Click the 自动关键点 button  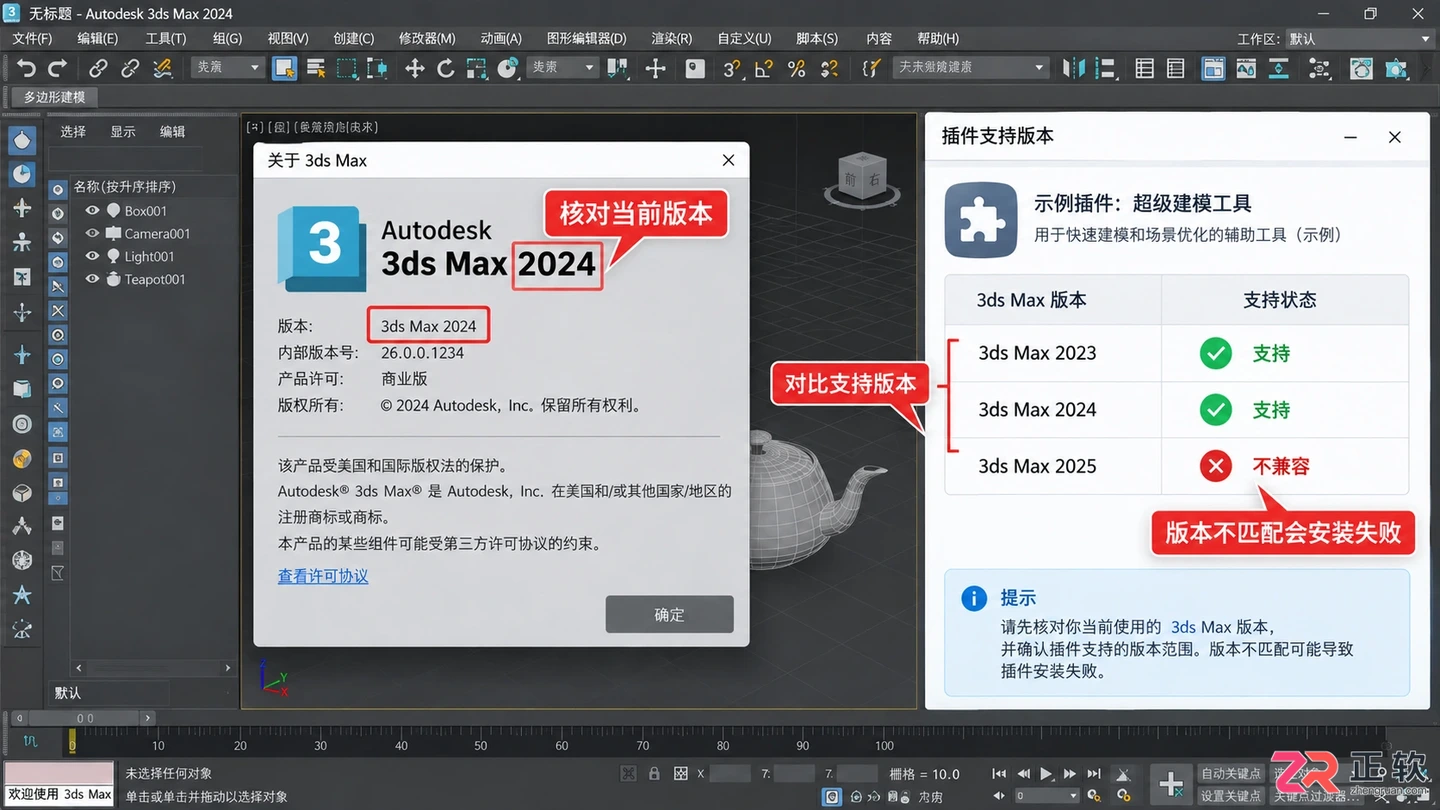tap(1231, 774)
